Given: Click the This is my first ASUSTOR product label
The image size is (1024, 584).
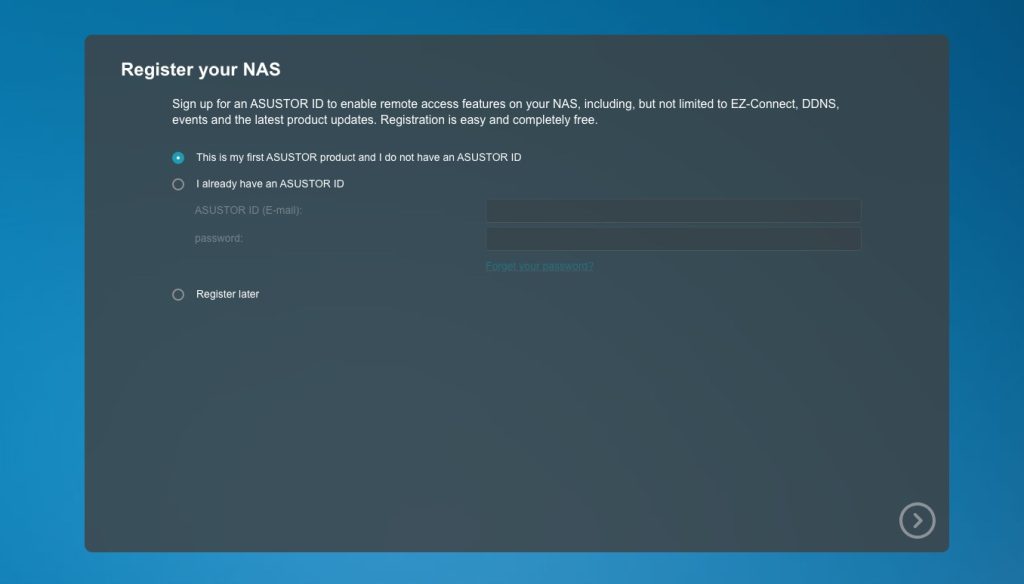Looking at the screenshot, I should pyautogui.click(x=359, y=157).
